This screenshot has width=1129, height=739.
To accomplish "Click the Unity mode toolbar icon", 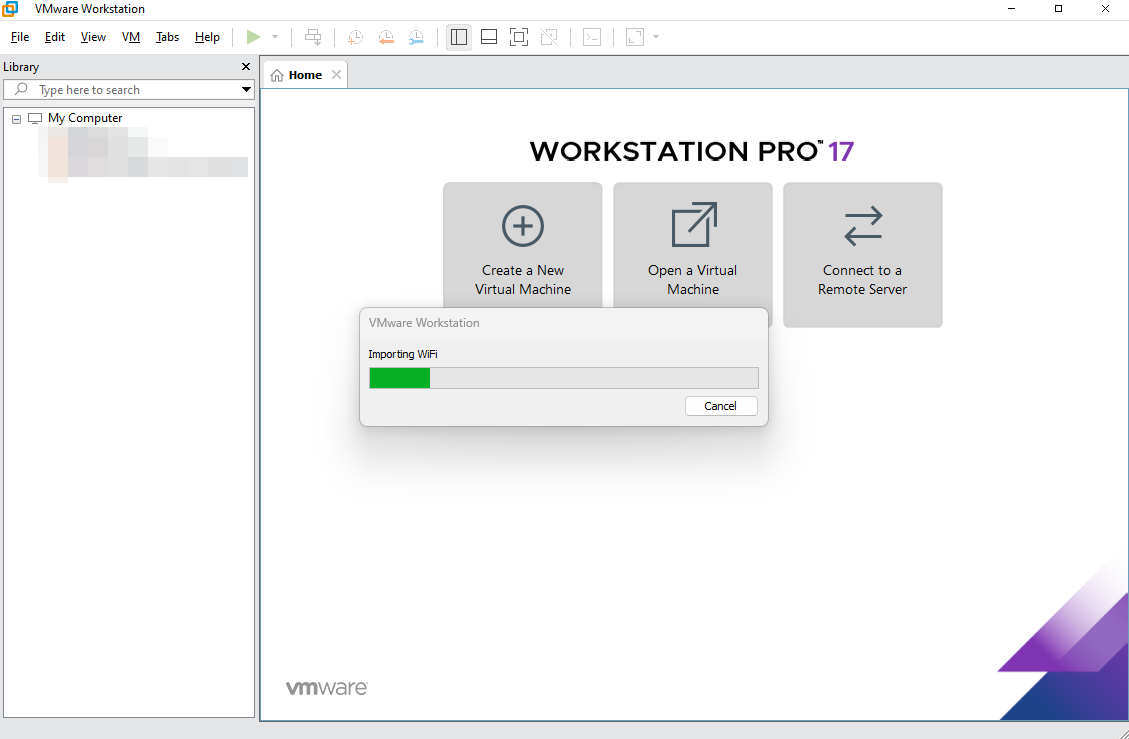I will pyautogui.click(x=549, y=37).
